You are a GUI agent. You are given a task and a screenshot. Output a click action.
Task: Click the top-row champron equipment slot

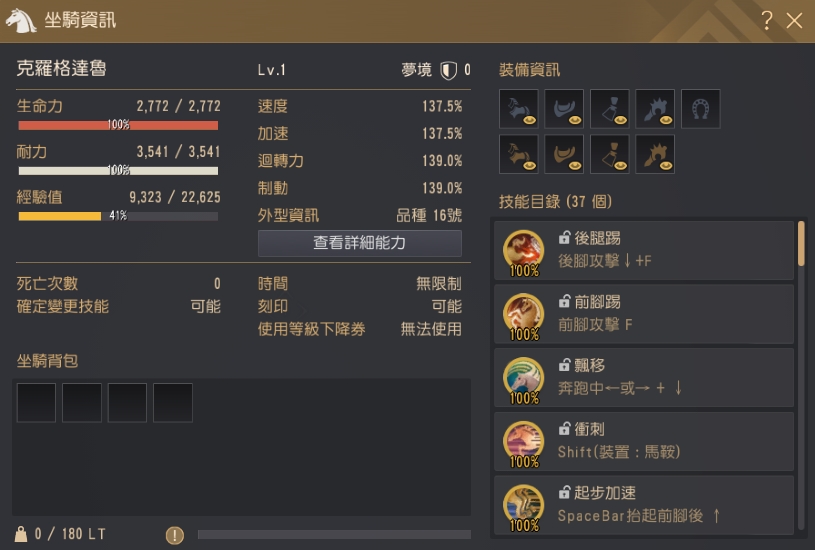point(655,109)
